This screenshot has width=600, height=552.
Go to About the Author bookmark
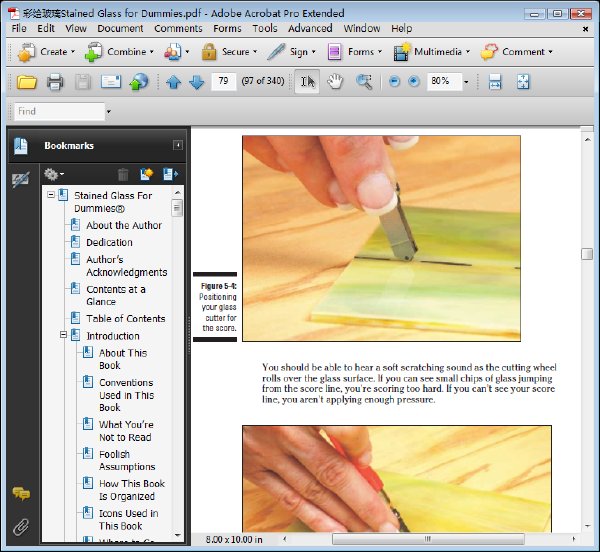tap(124, 225)
